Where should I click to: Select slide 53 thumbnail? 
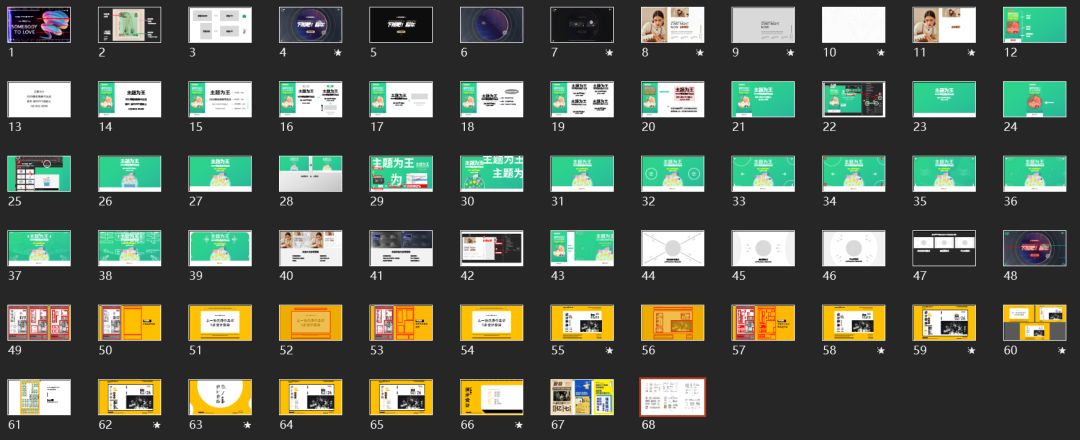[x=401, y=322]
